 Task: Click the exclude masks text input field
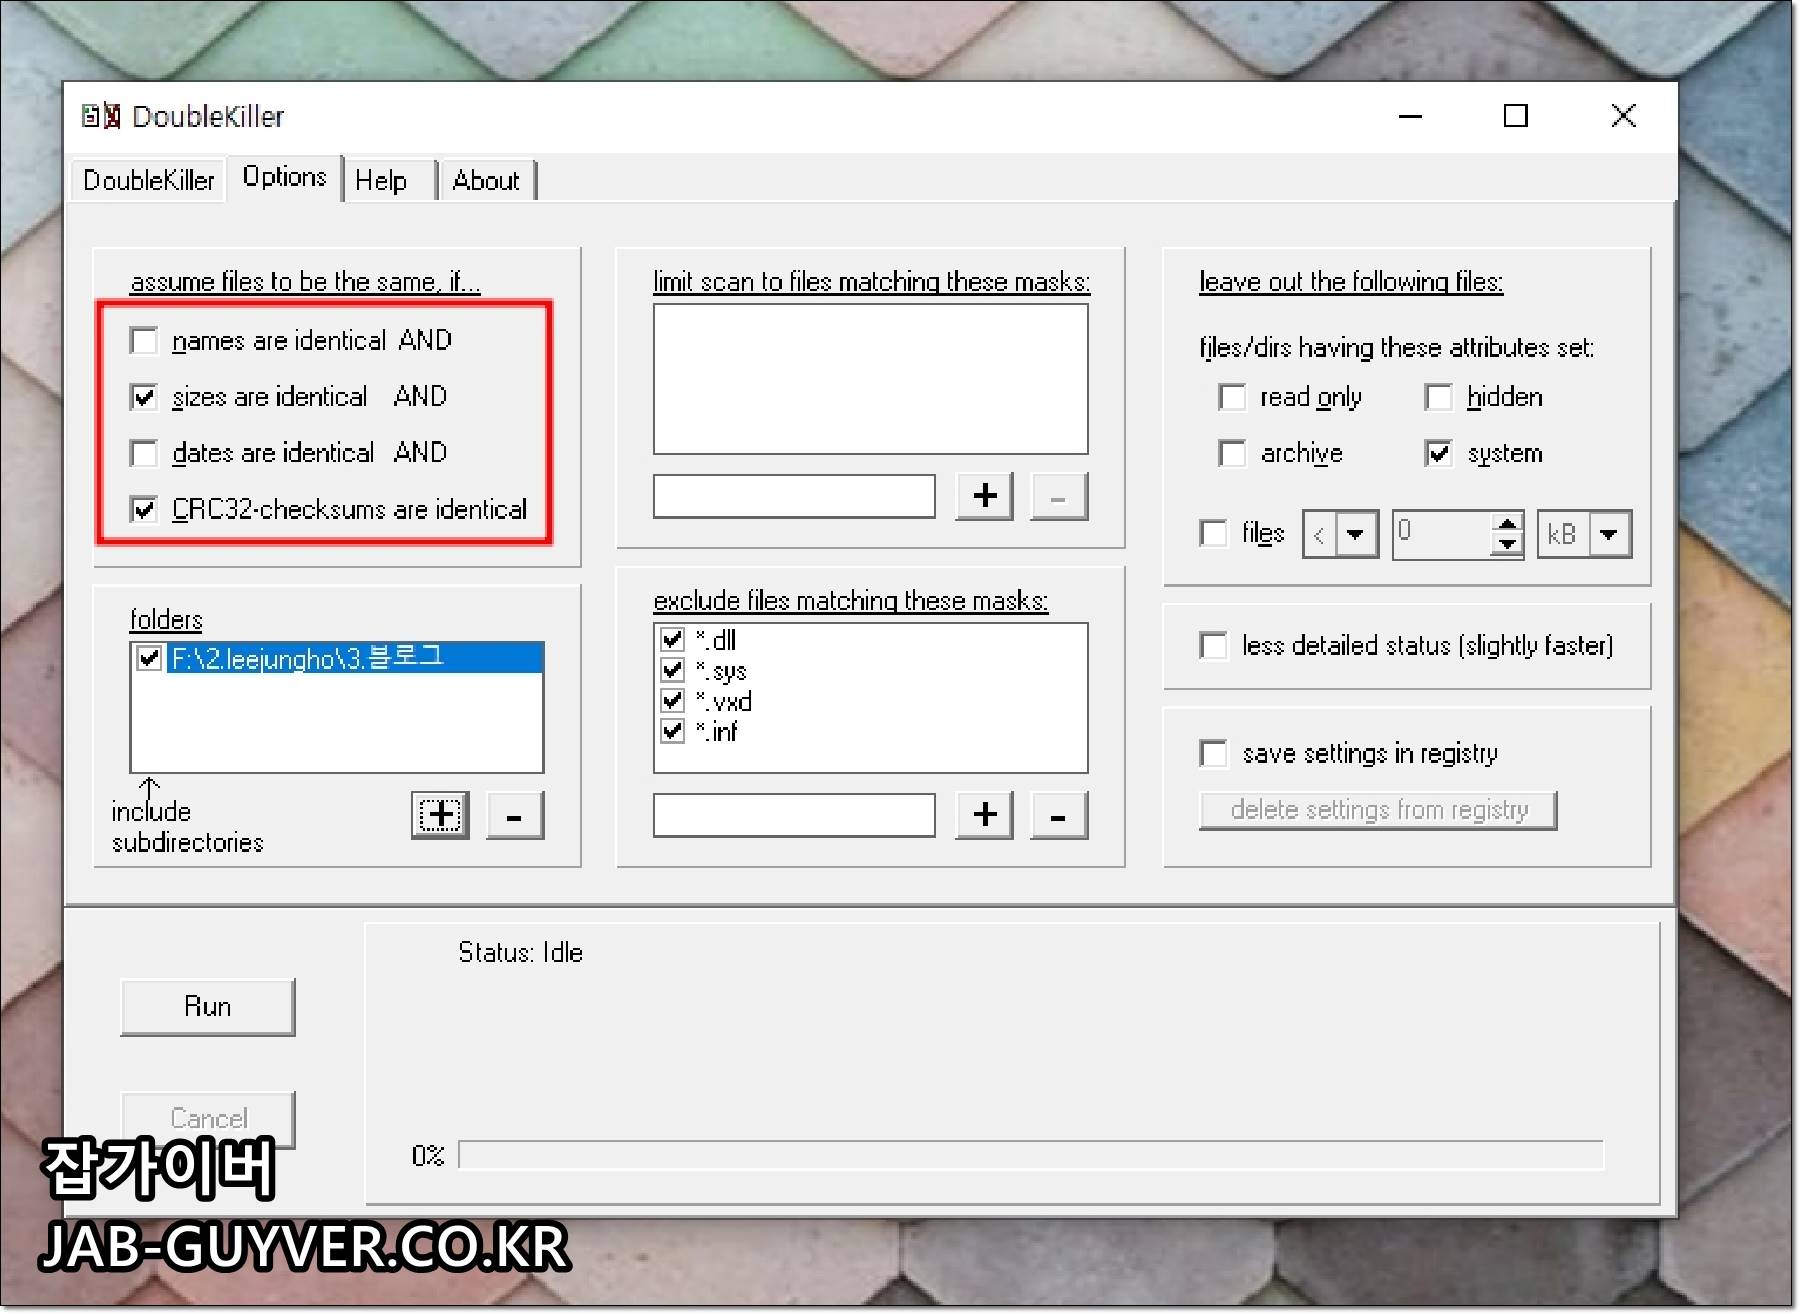click(794, 815)
